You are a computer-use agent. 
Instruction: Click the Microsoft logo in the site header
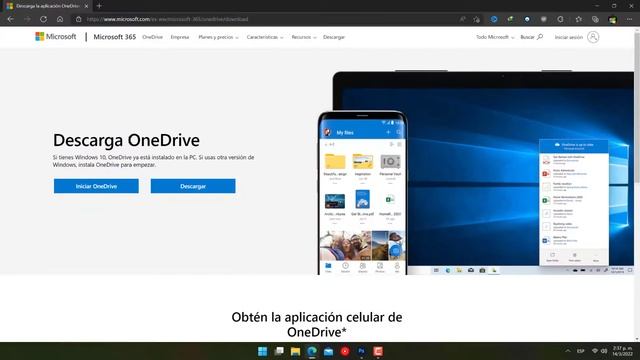(x=56, y=37)
